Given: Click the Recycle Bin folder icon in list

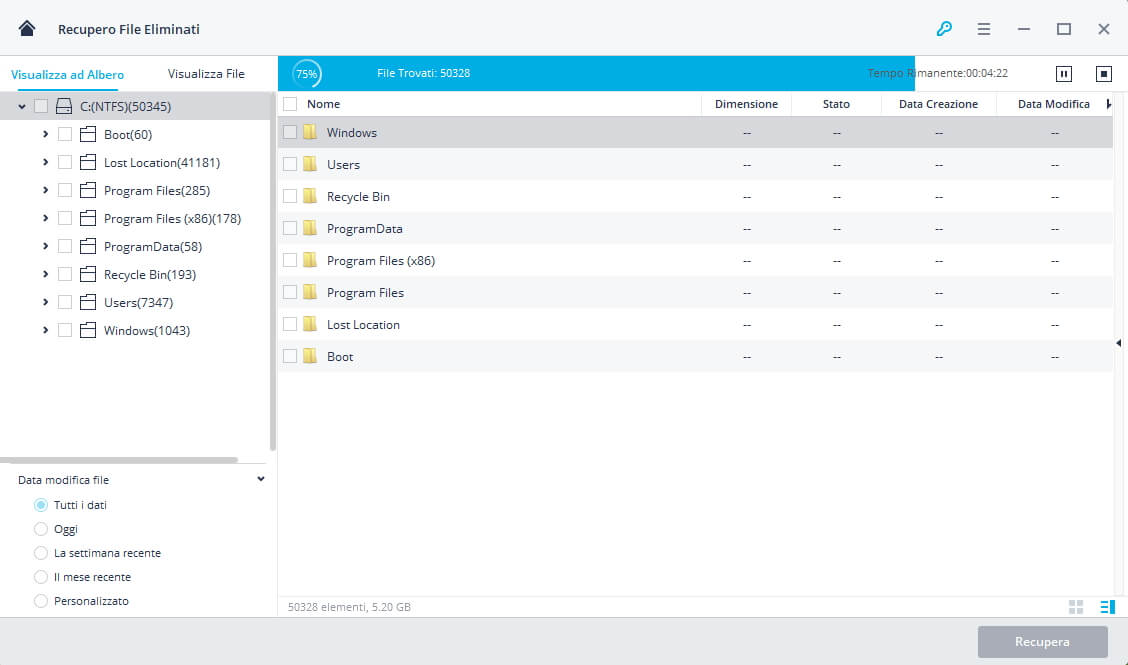Looking at the screenshot, I should pos(310,196).
